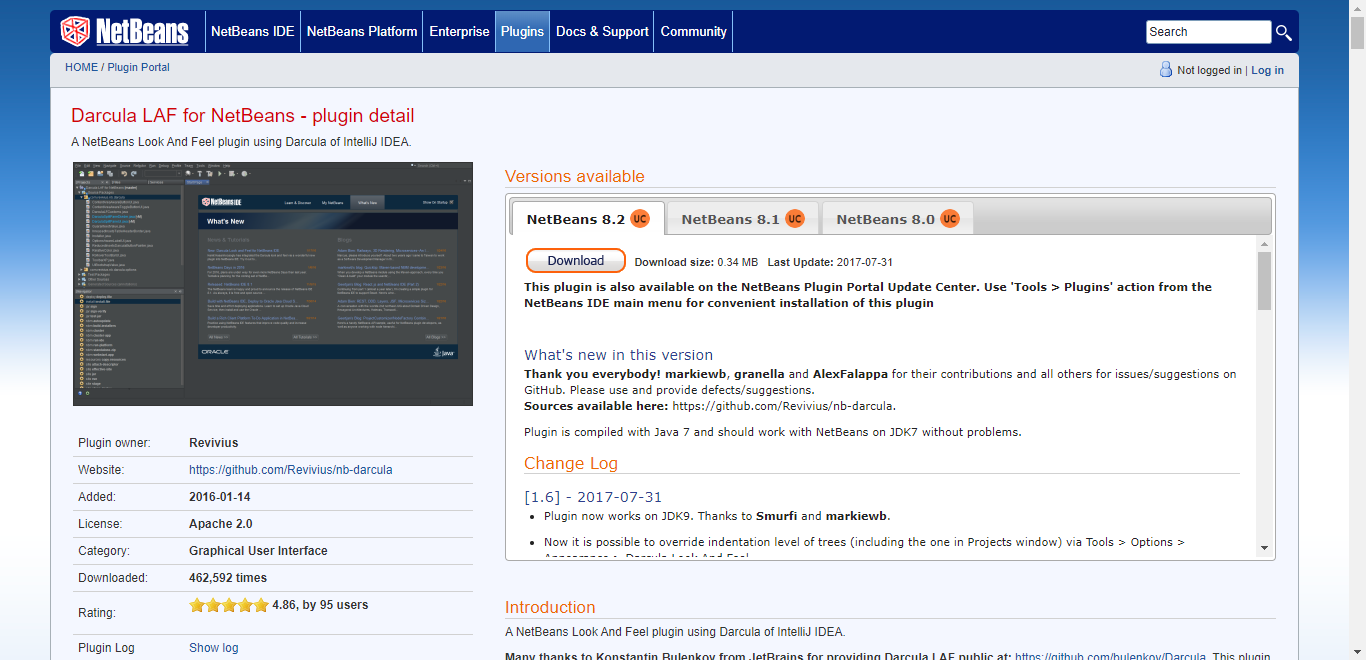This screenshot has height=660, width=1366.
Task: Click the 'Versions available' heading
Action: click(x=575, y=176)
